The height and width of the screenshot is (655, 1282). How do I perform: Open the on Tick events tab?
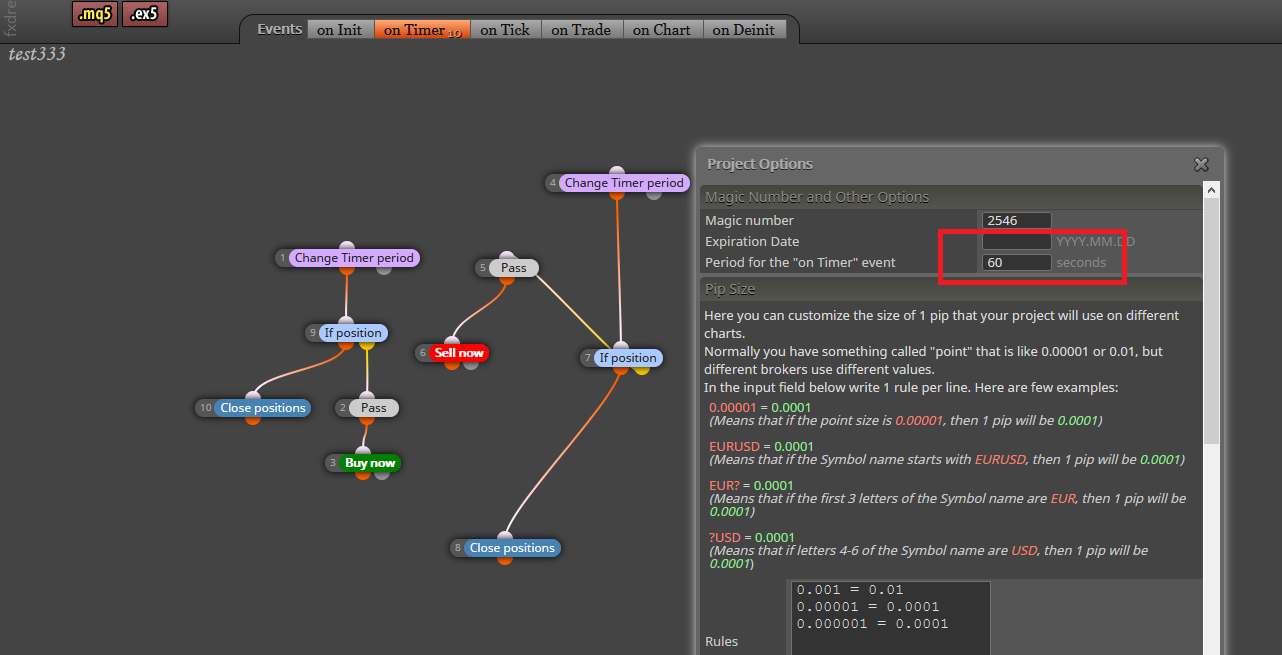pos(505,30)
